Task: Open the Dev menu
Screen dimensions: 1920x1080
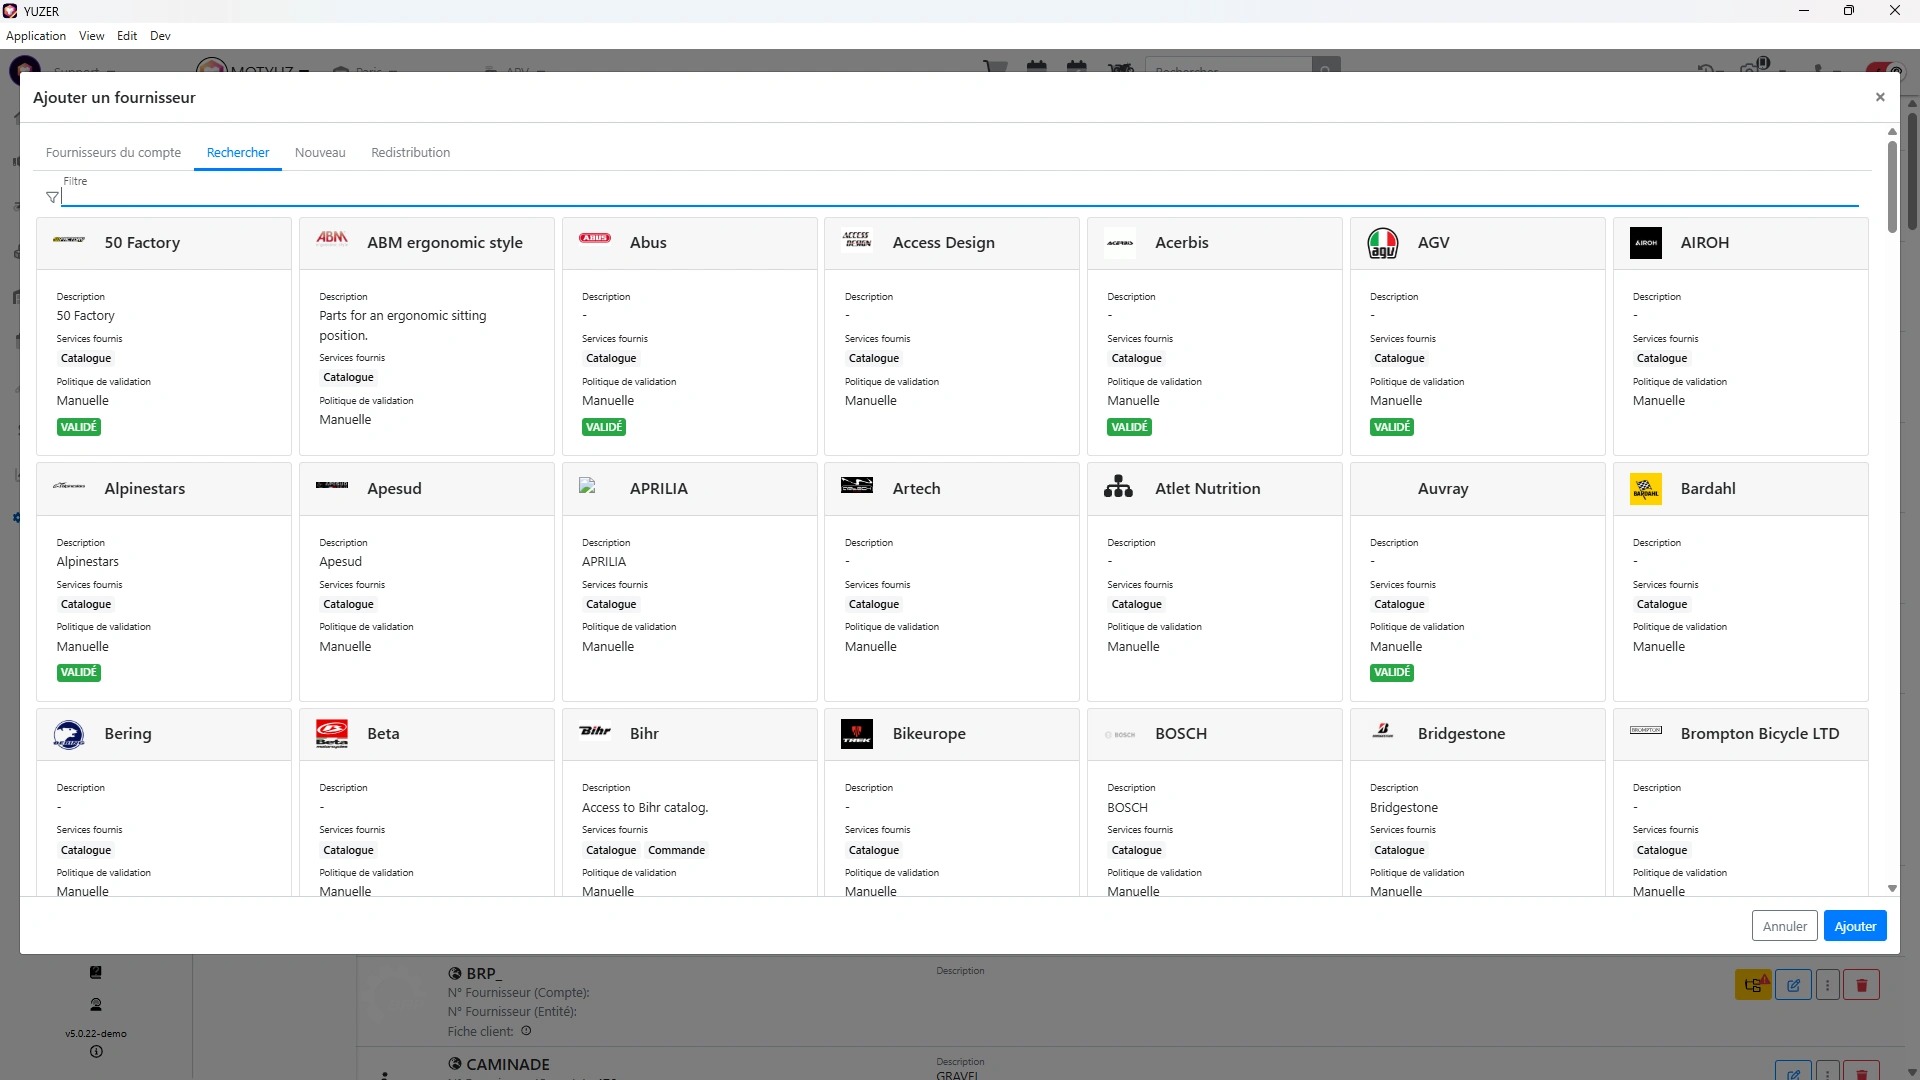Action: (x=160, y=36)
